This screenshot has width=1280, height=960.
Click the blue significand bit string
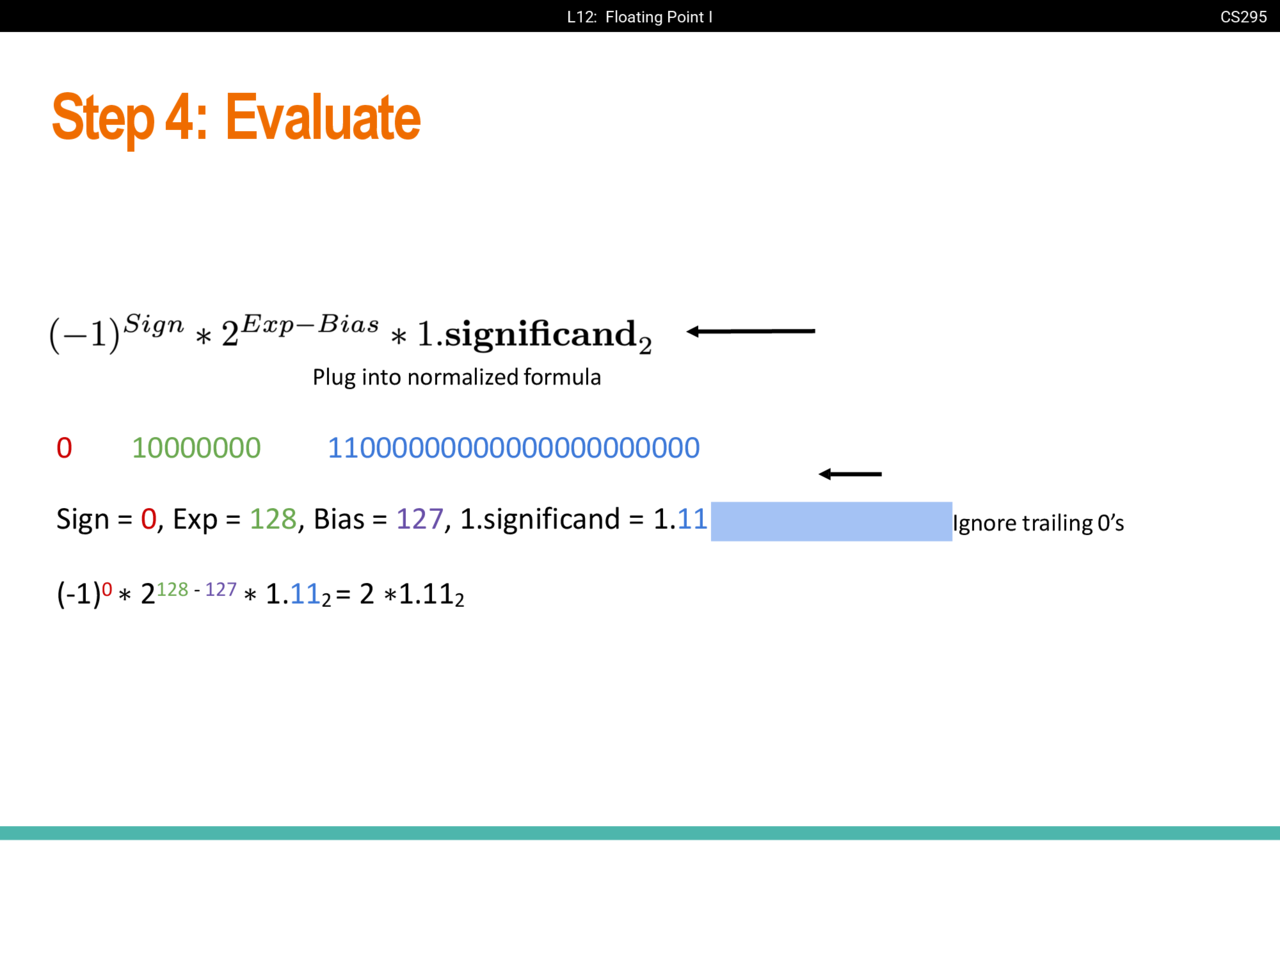pos(513,448)
